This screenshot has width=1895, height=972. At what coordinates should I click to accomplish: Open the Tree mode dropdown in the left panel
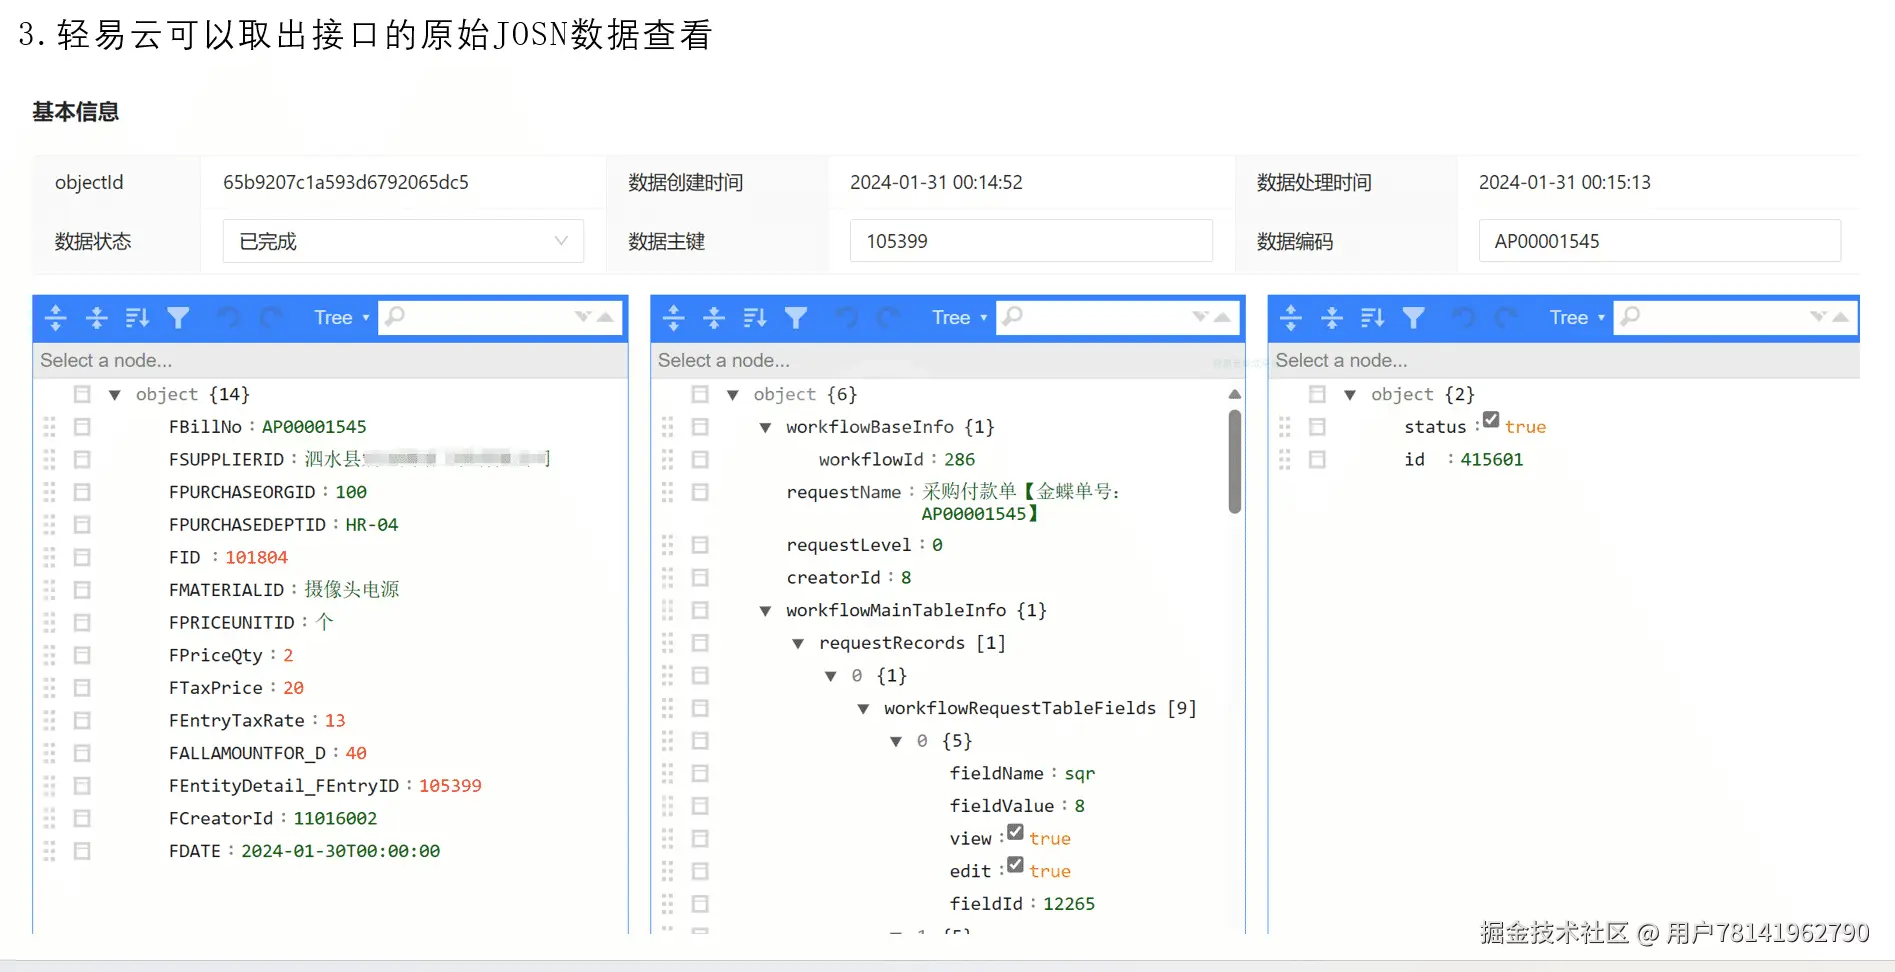[341, 318]
